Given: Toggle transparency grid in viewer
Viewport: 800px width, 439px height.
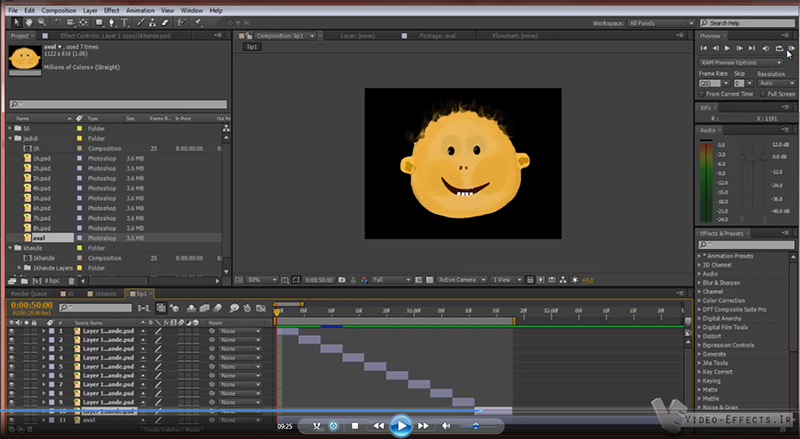Looking at the screenshot, I should click(x=430, y=280).
